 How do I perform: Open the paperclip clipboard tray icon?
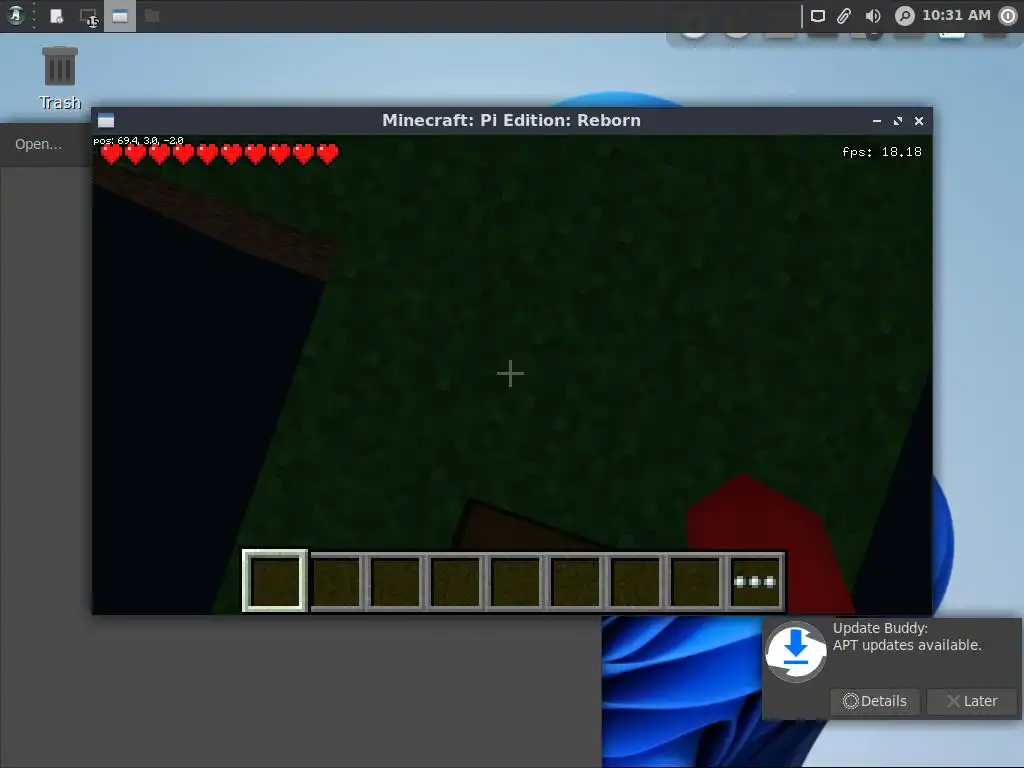pos(844,16)
